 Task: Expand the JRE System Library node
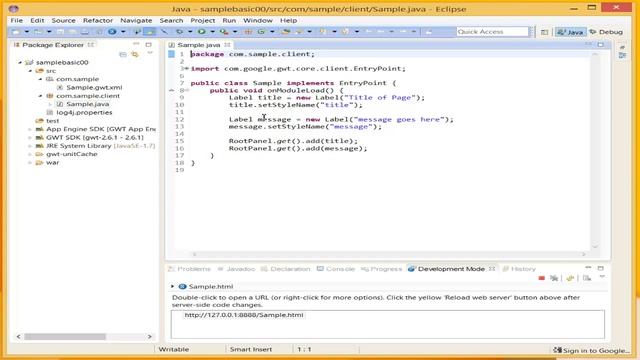pos(30,146)
